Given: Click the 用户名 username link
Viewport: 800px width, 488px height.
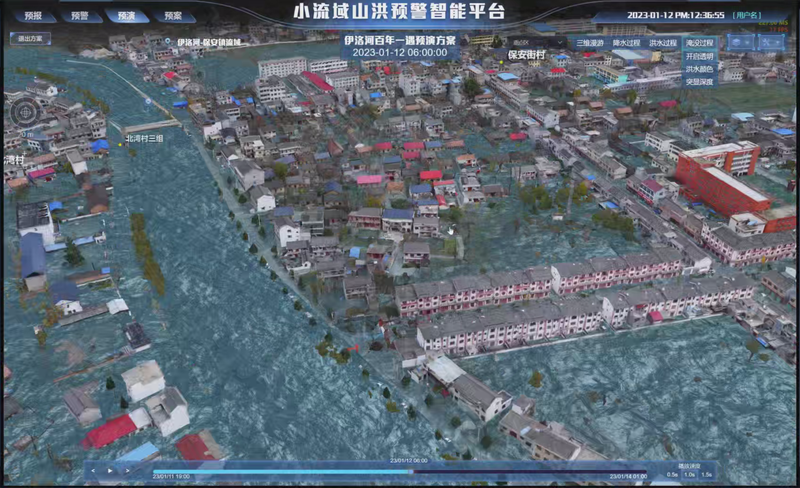Looking at the screenshot, I should [x=747, y=15].
